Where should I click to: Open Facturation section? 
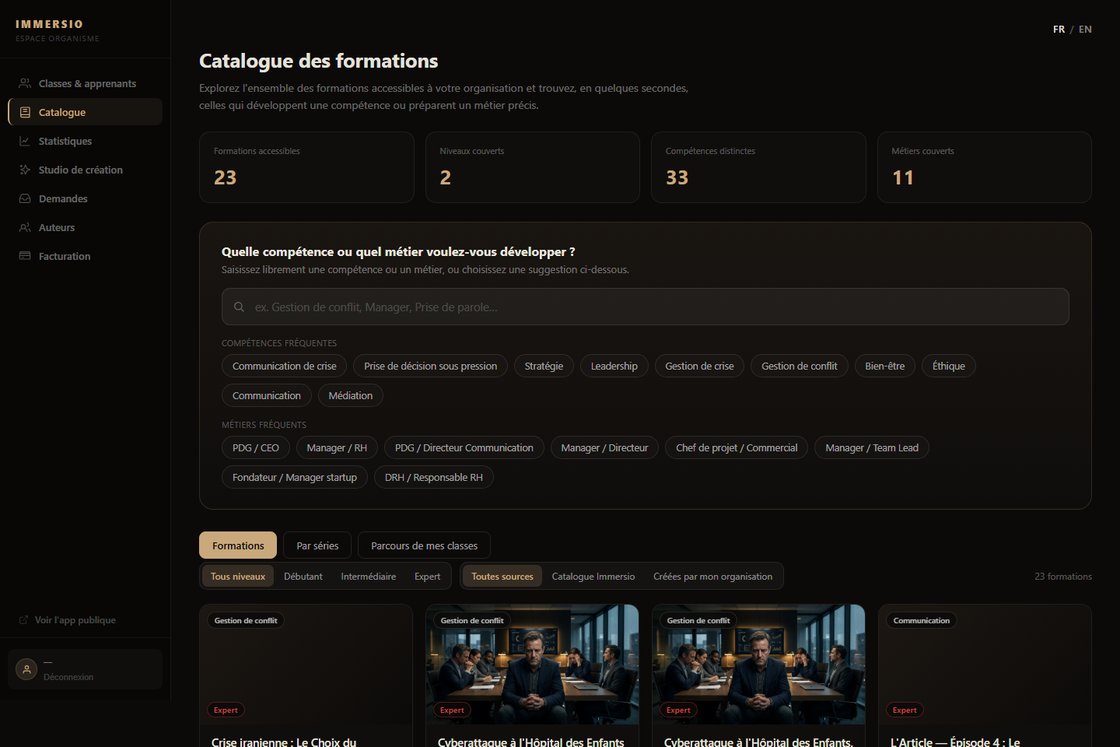click(85, 256)
